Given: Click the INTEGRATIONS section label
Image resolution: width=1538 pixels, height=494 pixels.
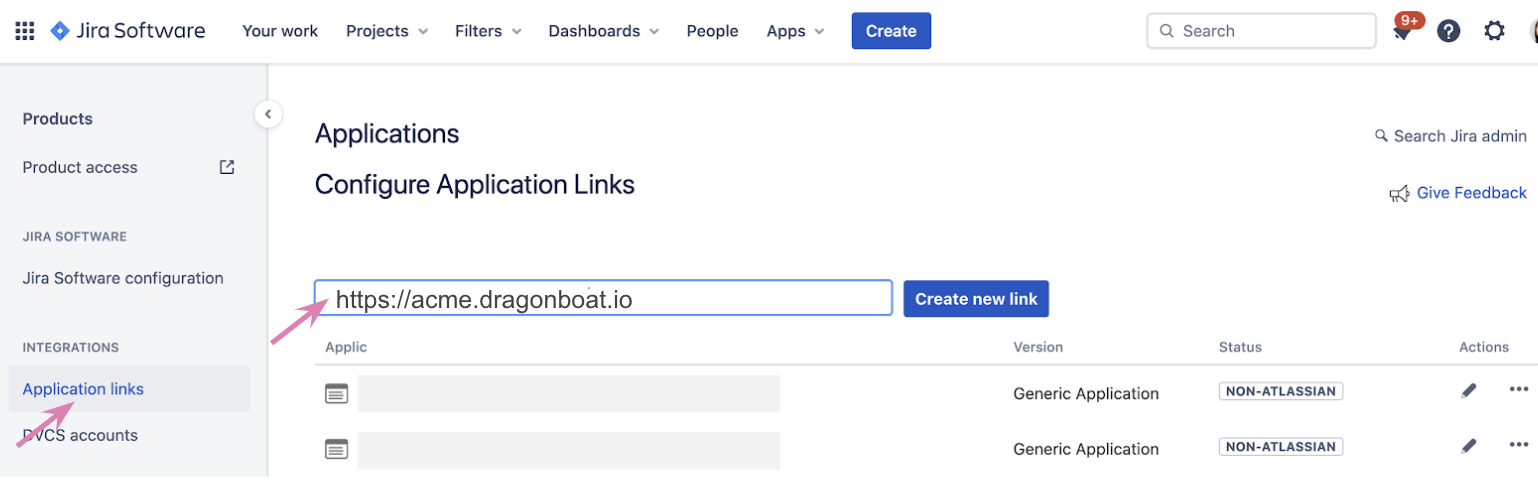Looking at the screenshot, I should coord(71,348).
